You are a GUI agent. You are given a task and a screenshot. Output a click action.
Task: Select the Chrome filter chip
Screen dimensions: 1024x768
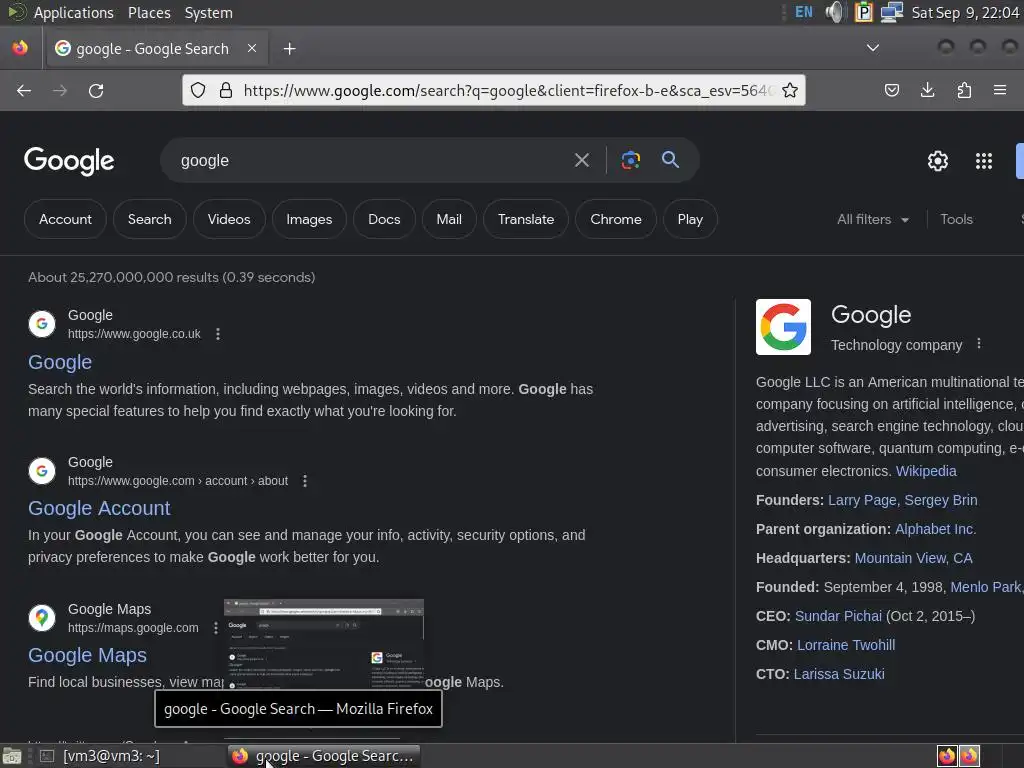[616, 219]
